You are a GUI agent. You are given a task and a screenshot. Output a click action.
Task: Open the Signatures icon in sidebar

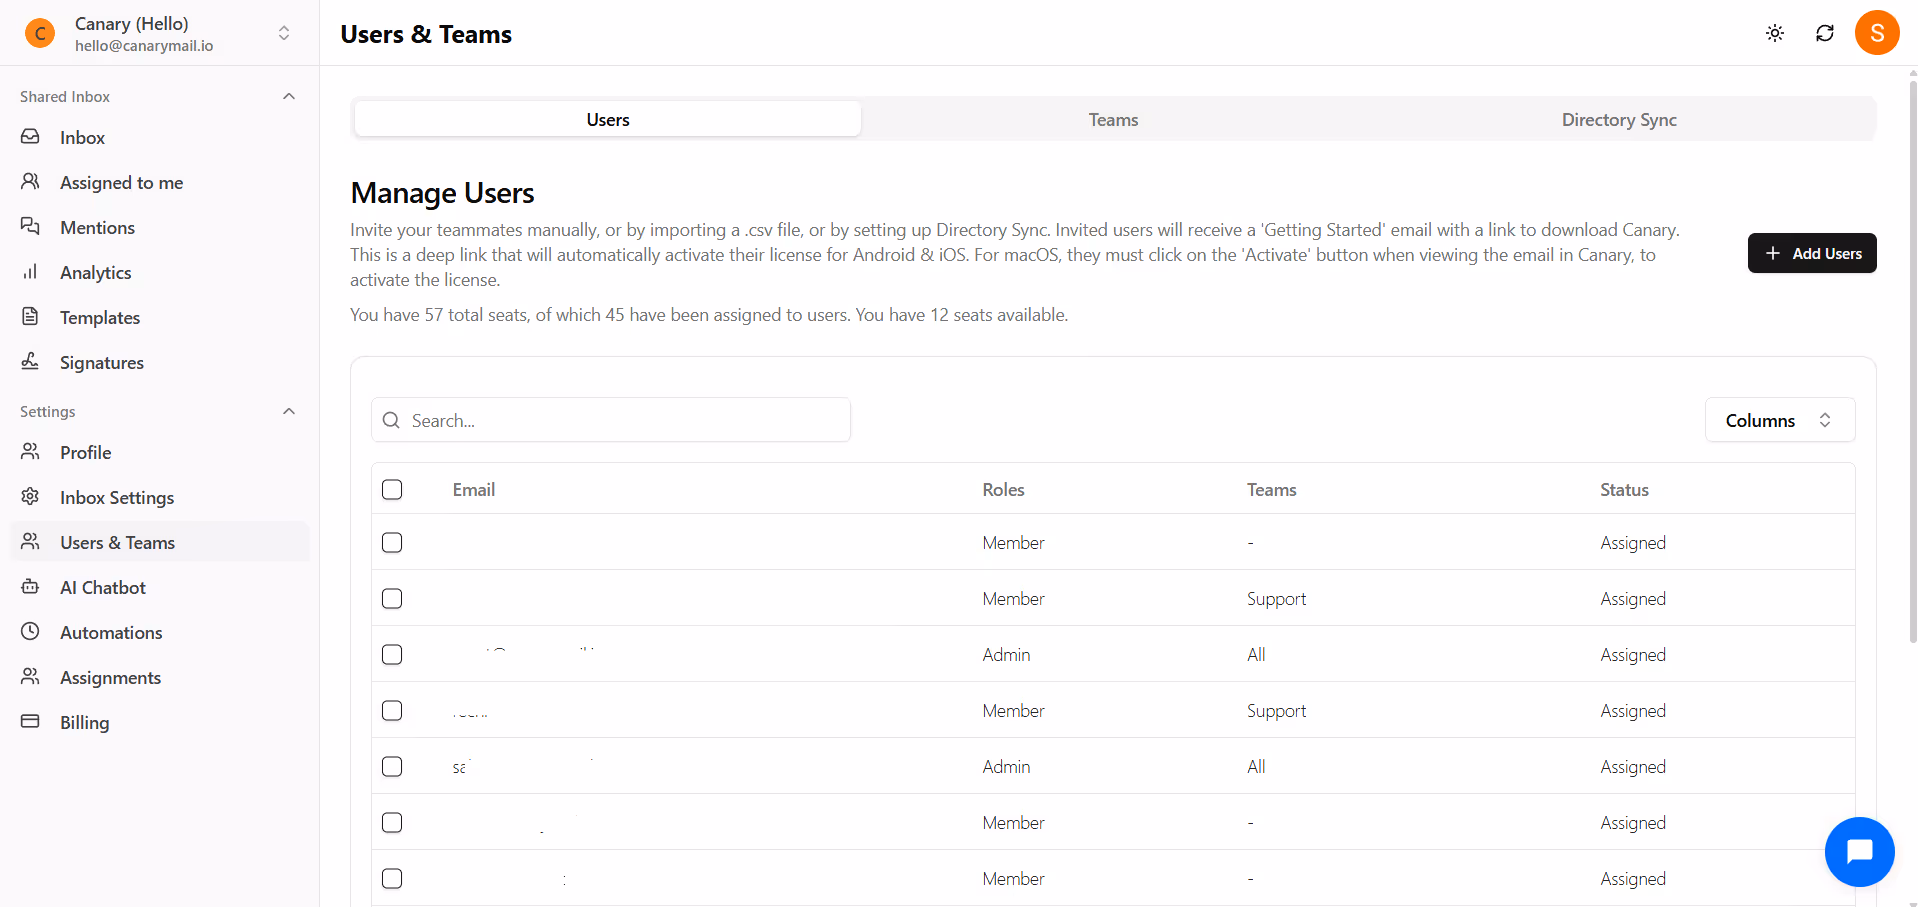coord(30,362)
